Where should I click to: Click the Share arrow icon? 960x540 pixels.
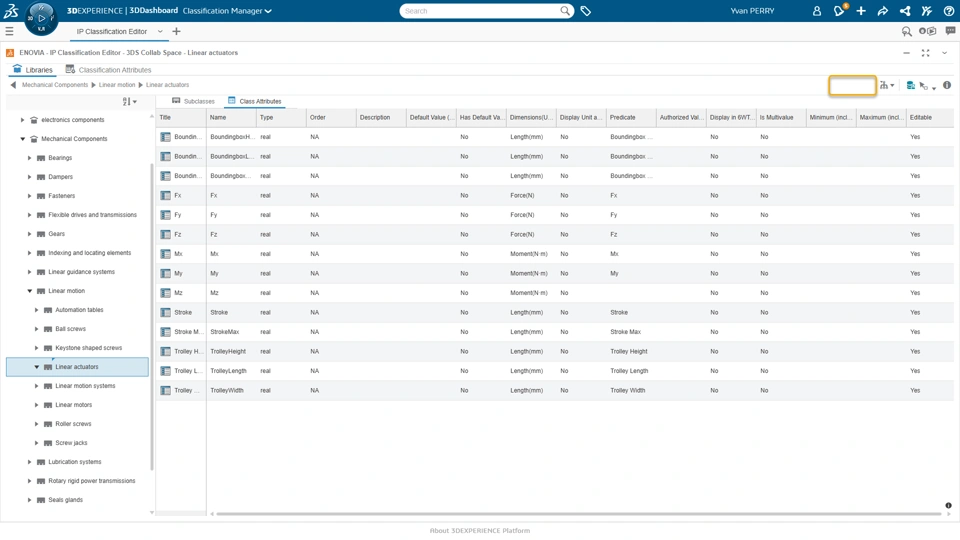click(882, 11)
